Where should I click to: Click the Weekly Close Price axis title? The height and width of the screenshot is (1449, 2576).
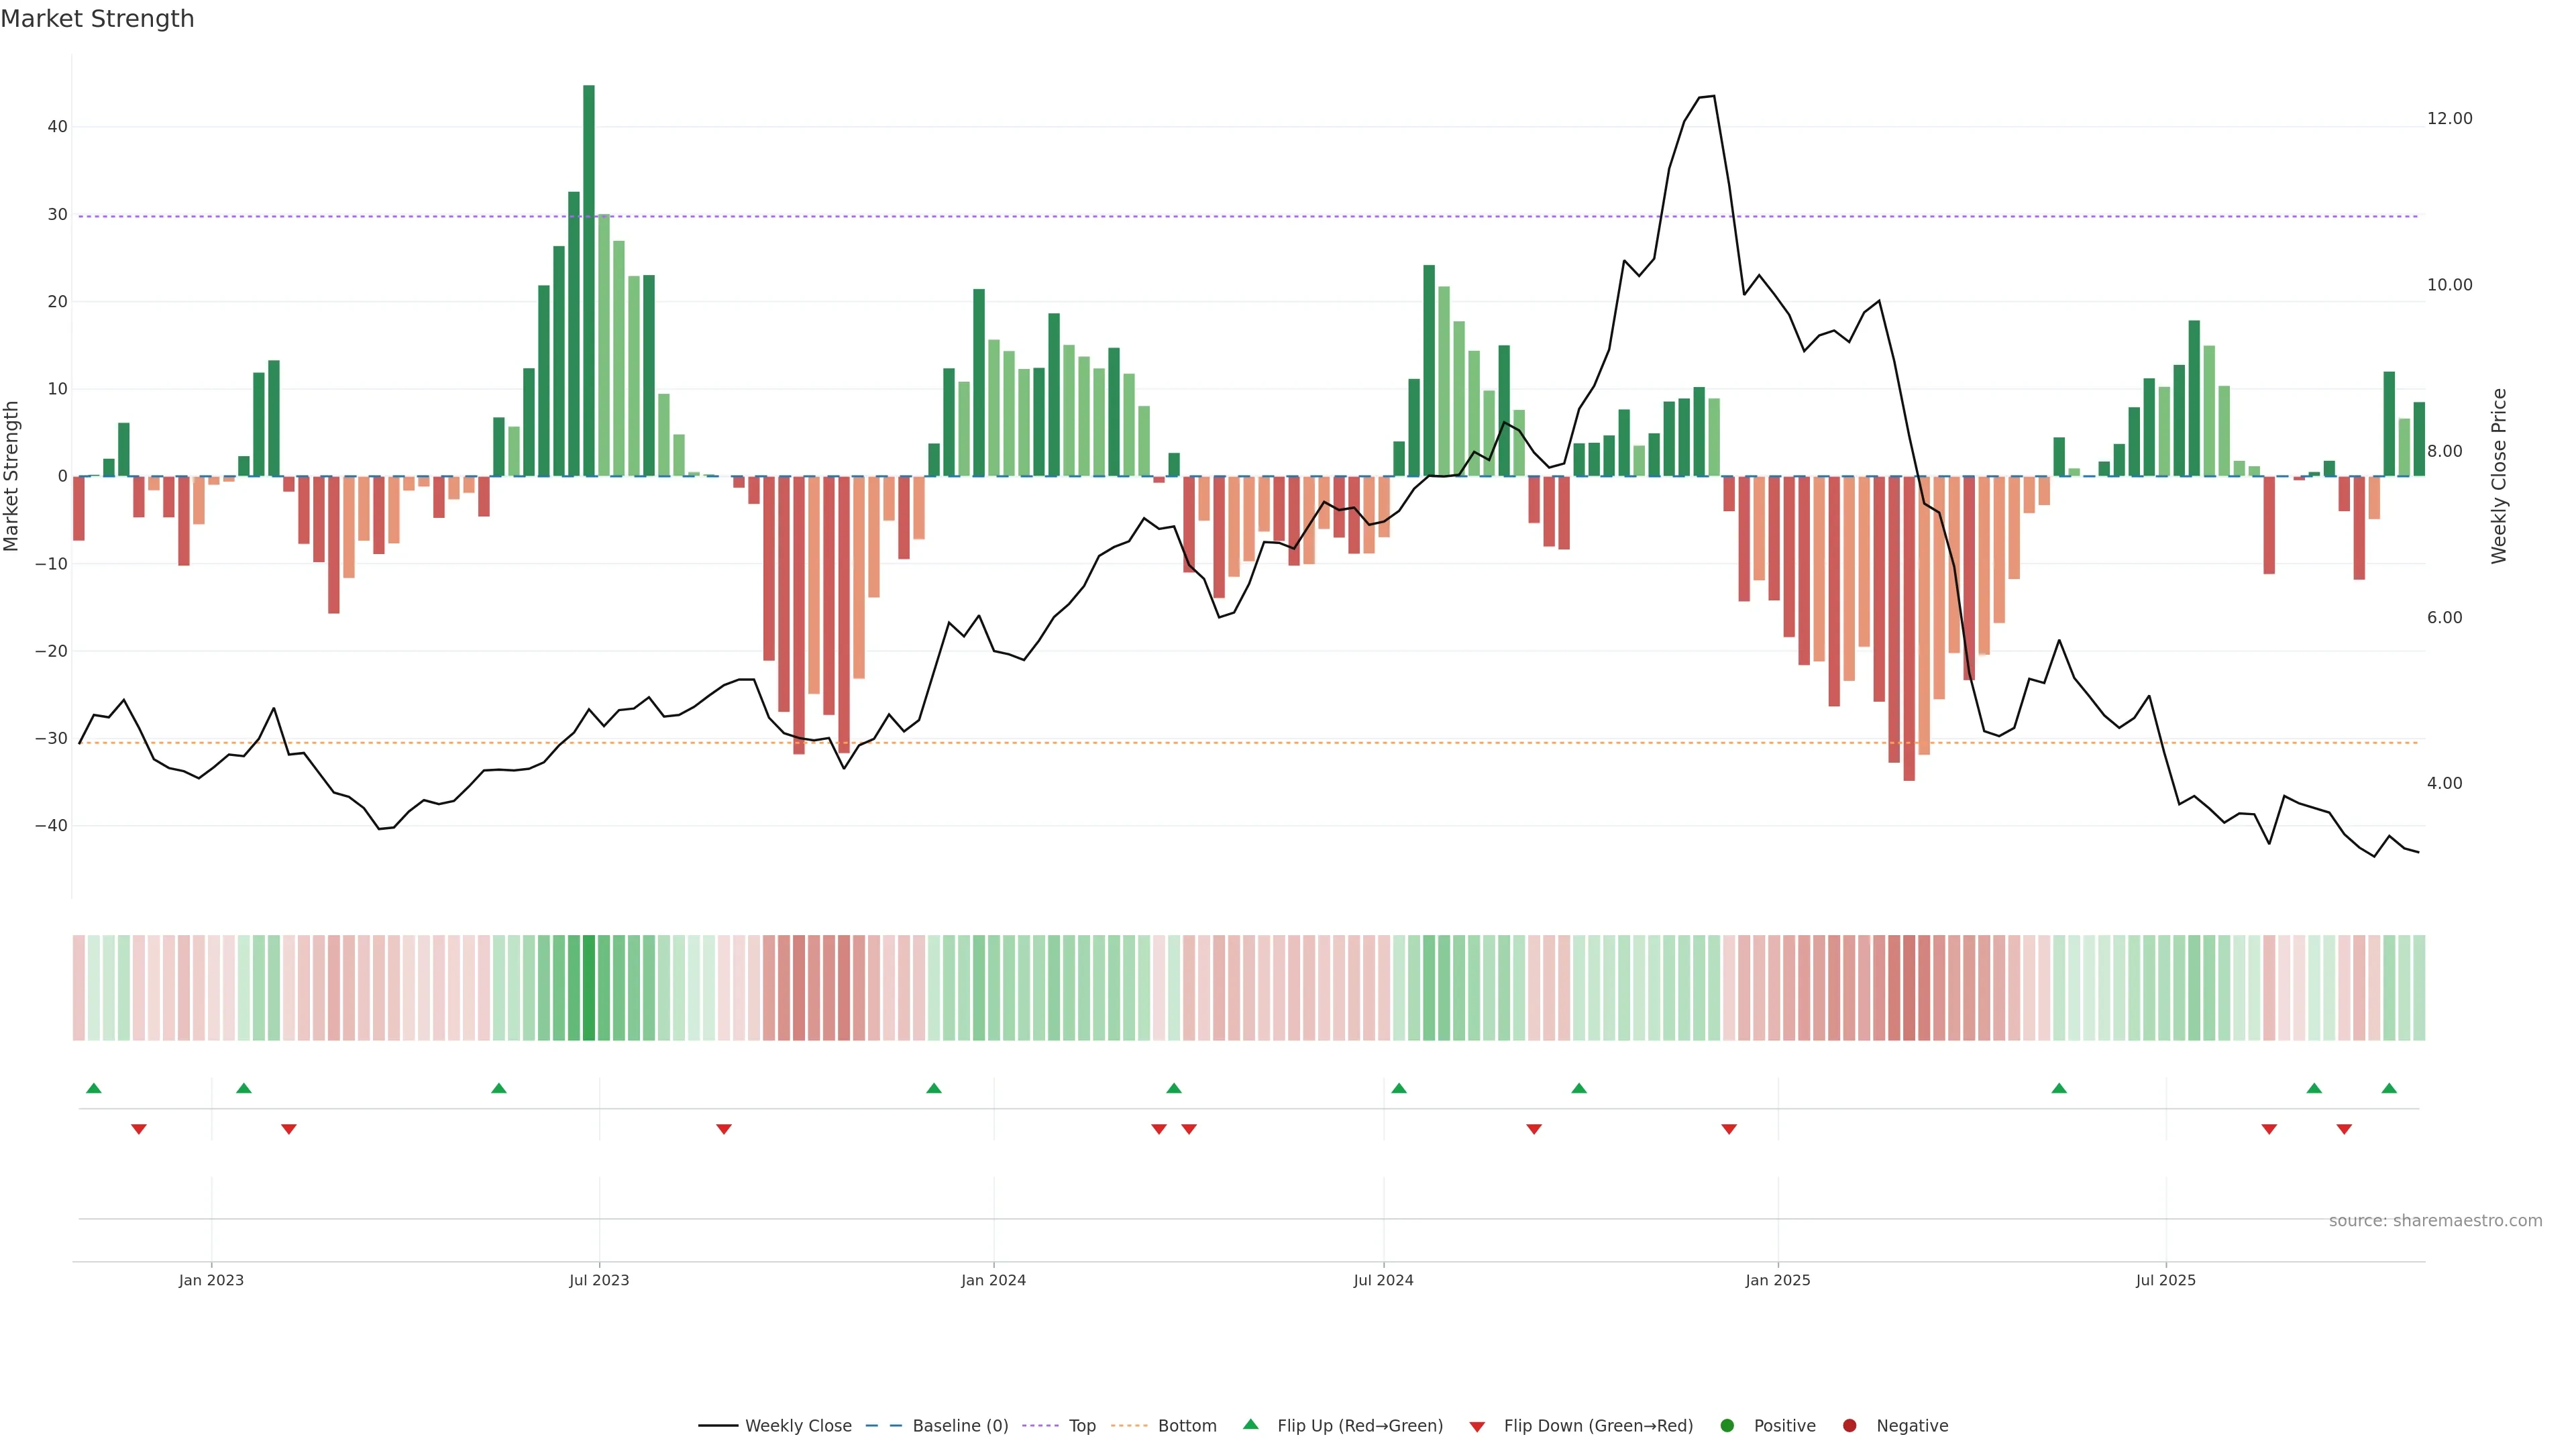[x=2499, y=476]
